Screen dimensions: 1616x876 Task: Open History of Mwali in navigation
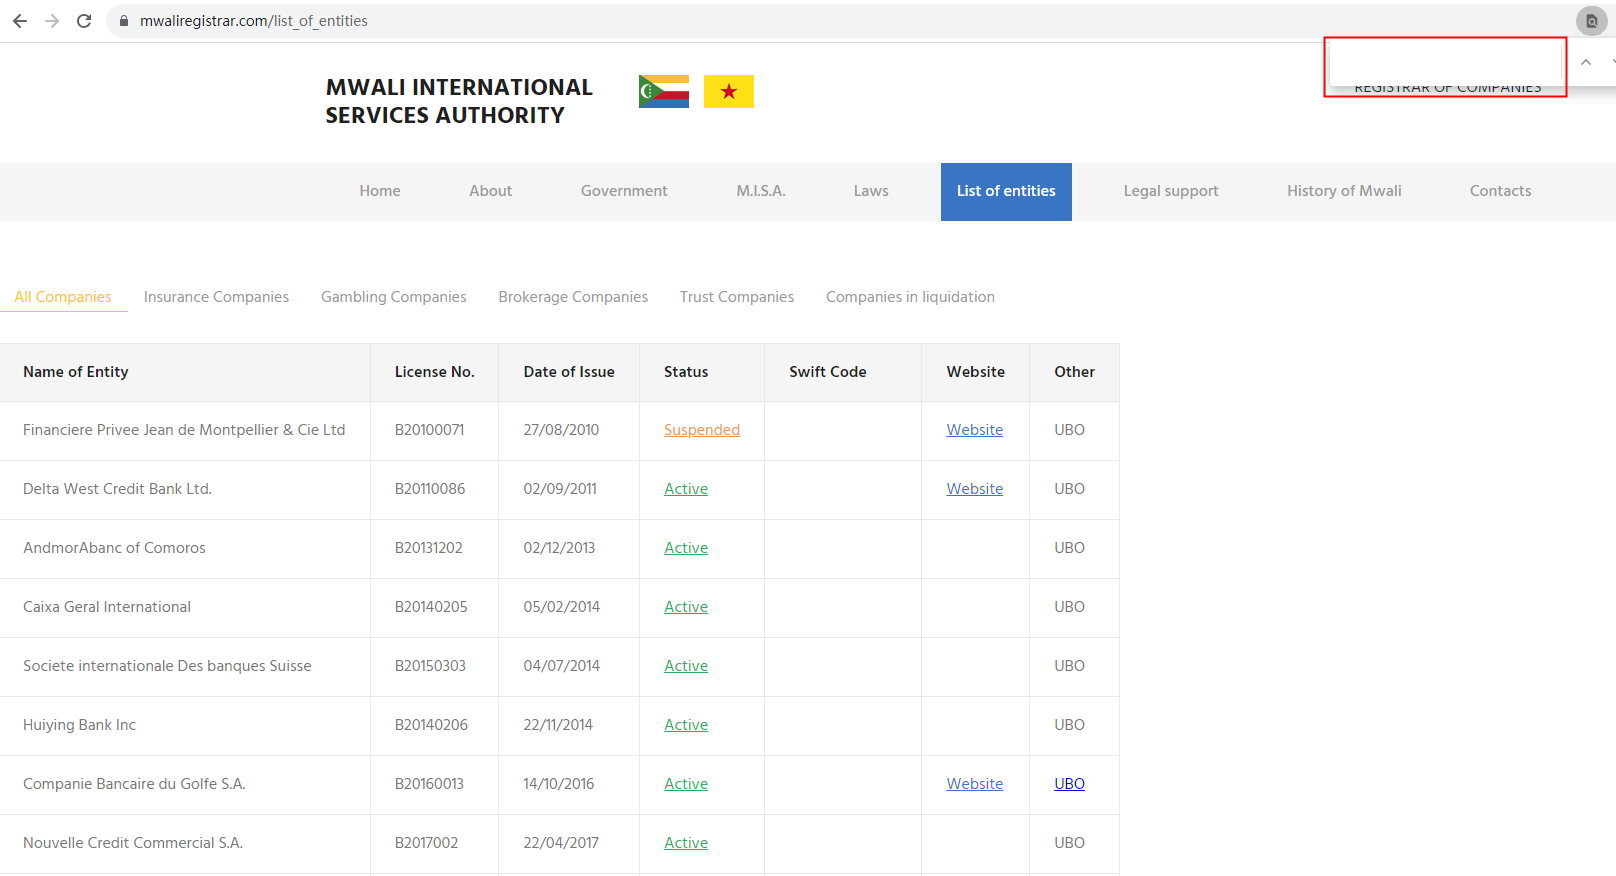point(1343,191)
